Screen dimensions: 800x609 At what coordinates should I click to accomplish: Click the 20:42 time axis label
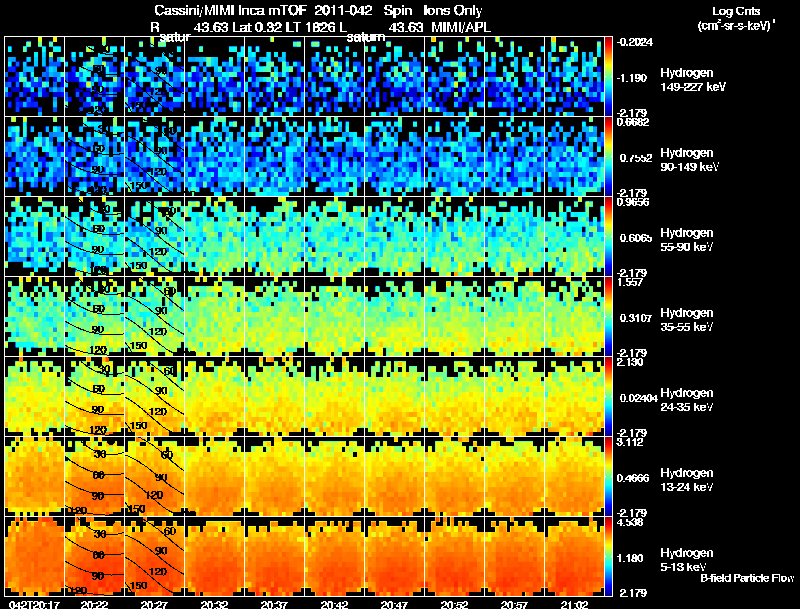coord(334,604)
